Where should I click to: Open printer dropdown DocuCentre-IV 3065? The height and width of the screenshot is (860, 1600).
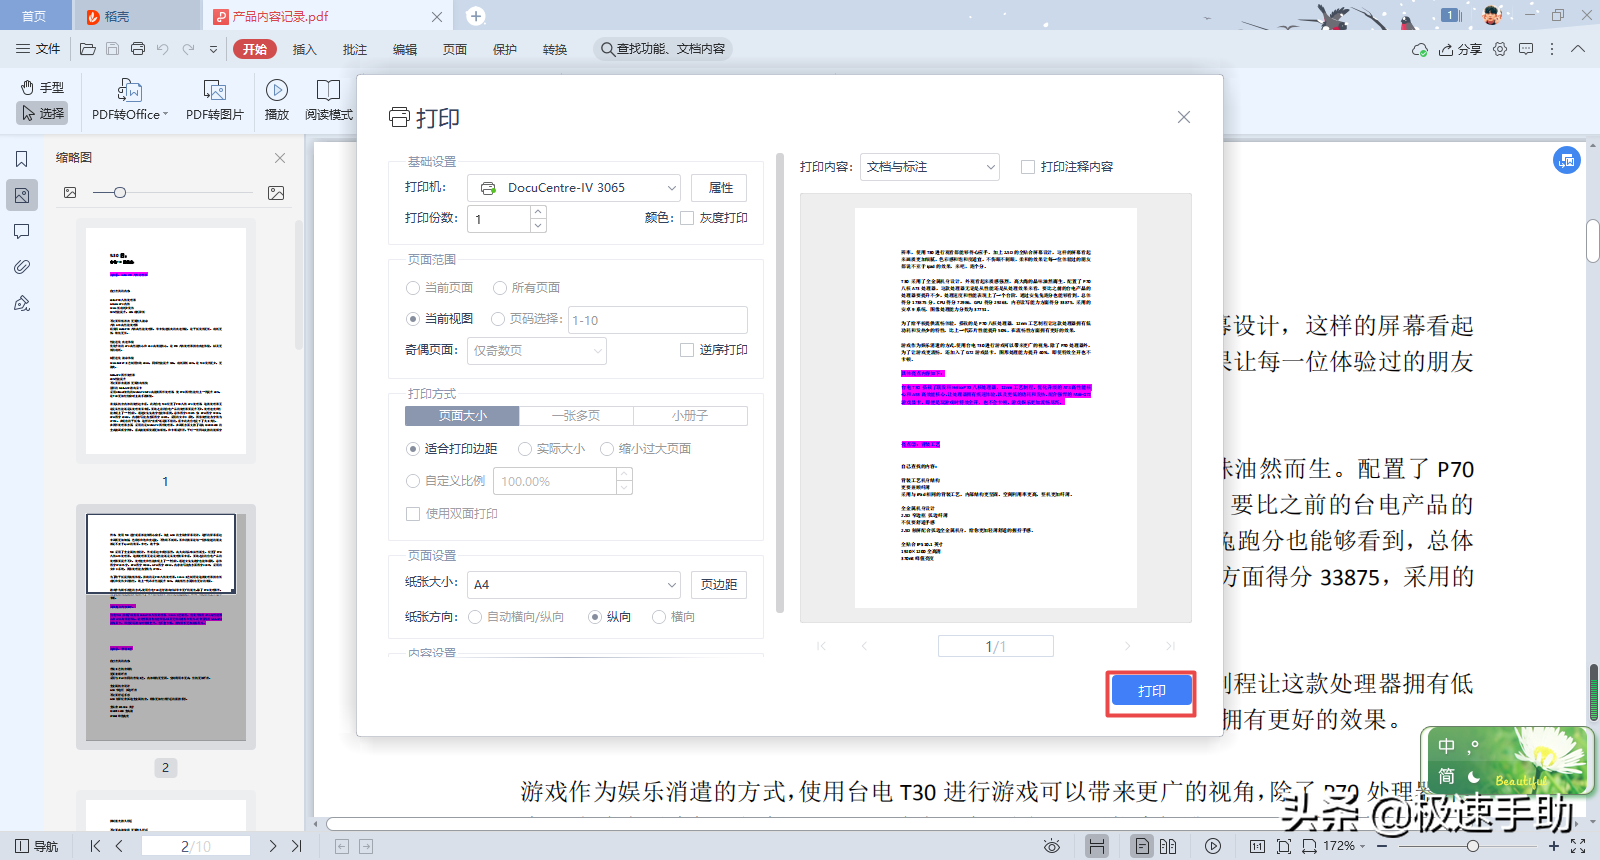574,188
